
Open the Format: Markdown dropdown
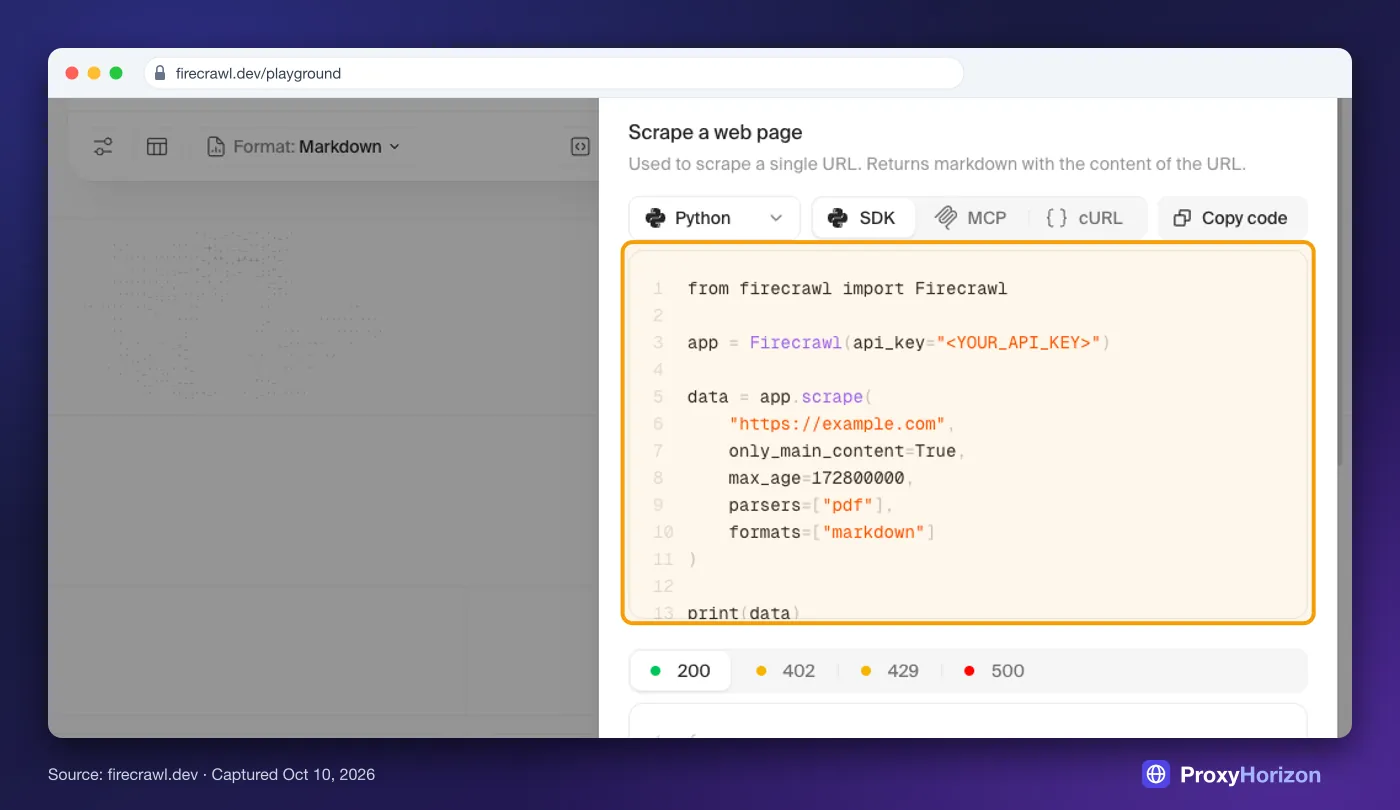pos(304,147)
